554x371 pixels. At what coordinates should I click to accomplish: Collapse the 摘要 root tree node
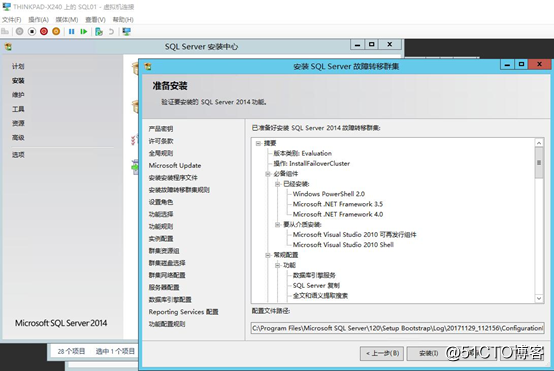coord(258,143)
